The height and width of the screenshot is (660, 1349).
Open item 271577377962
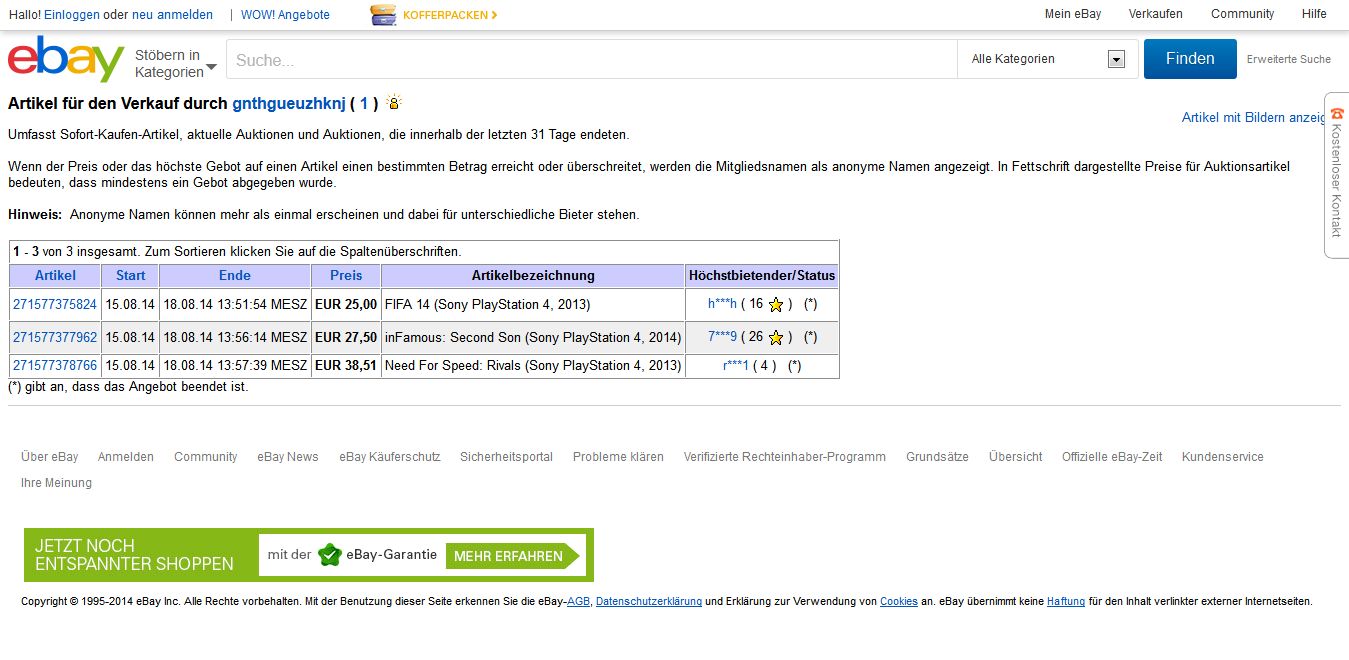(x=55, y=337)
